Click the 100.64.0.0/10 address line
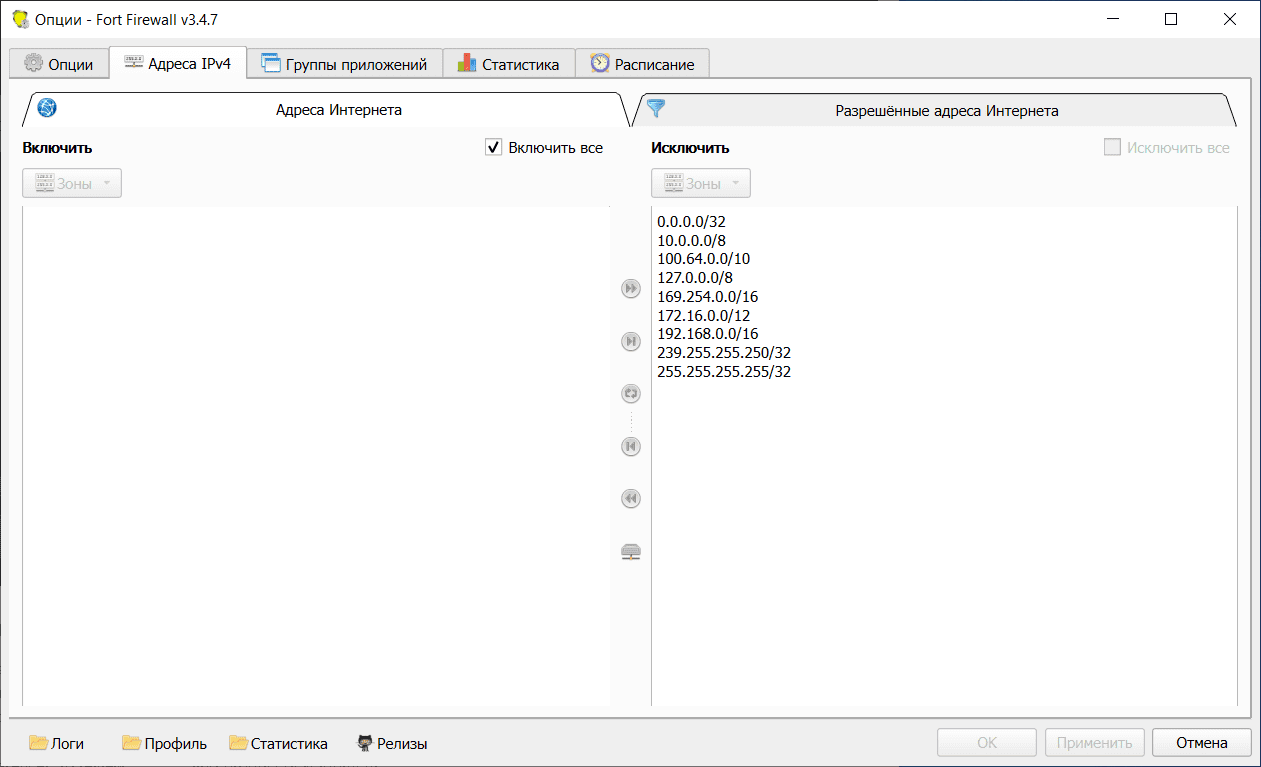Image resolution: width=1261 pixels, height=767 pixels. click(703, 259)
